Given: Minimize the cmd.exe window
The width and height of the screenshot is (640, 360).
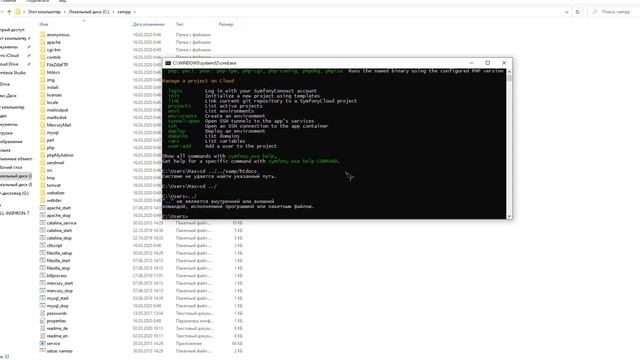Looking at the screenshot, I should click(471, 63).
